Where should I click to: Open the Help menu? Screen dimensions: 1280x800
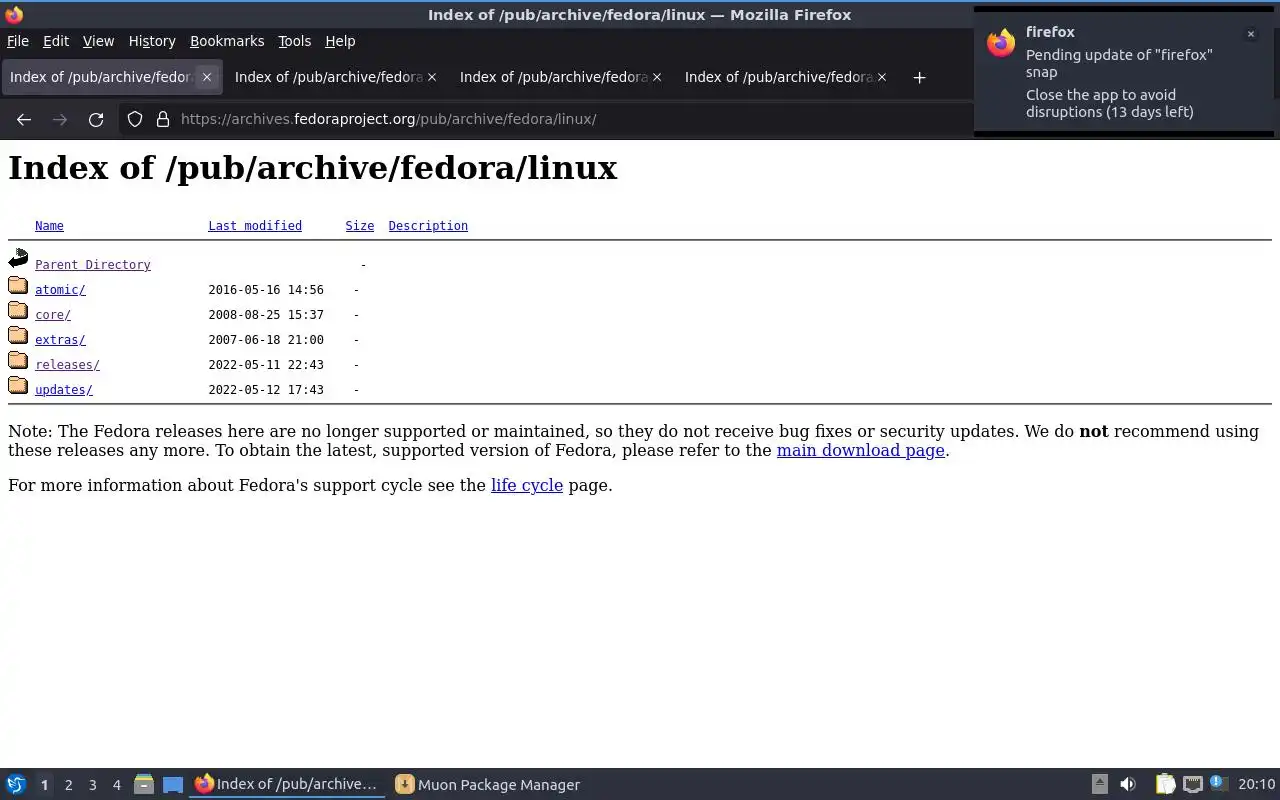[340, 41]
